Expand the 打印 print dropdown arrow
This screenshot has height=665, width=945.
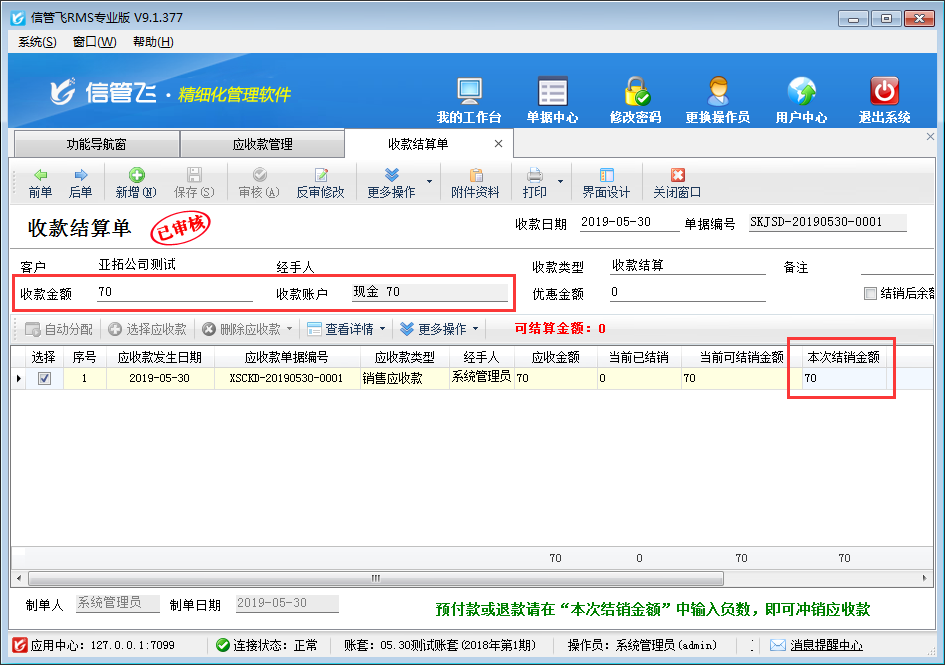point(560,183)
